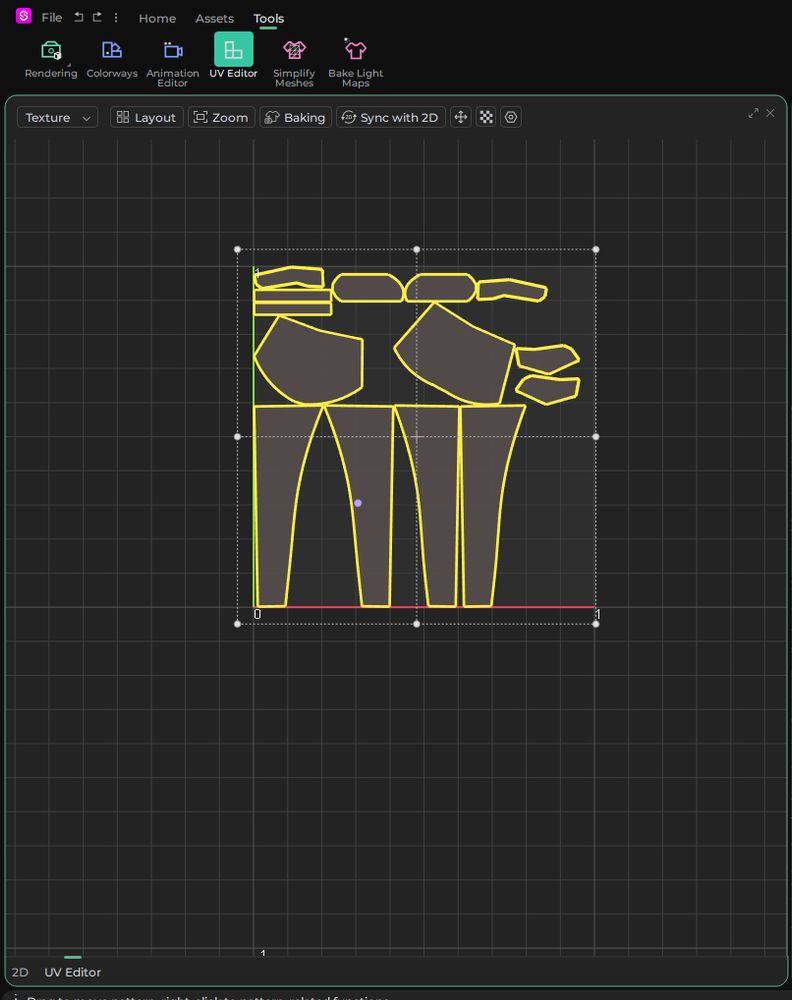
Task: Click the left-middle bounding box handle
Action: pyautogui.click(x=237, y=437)
